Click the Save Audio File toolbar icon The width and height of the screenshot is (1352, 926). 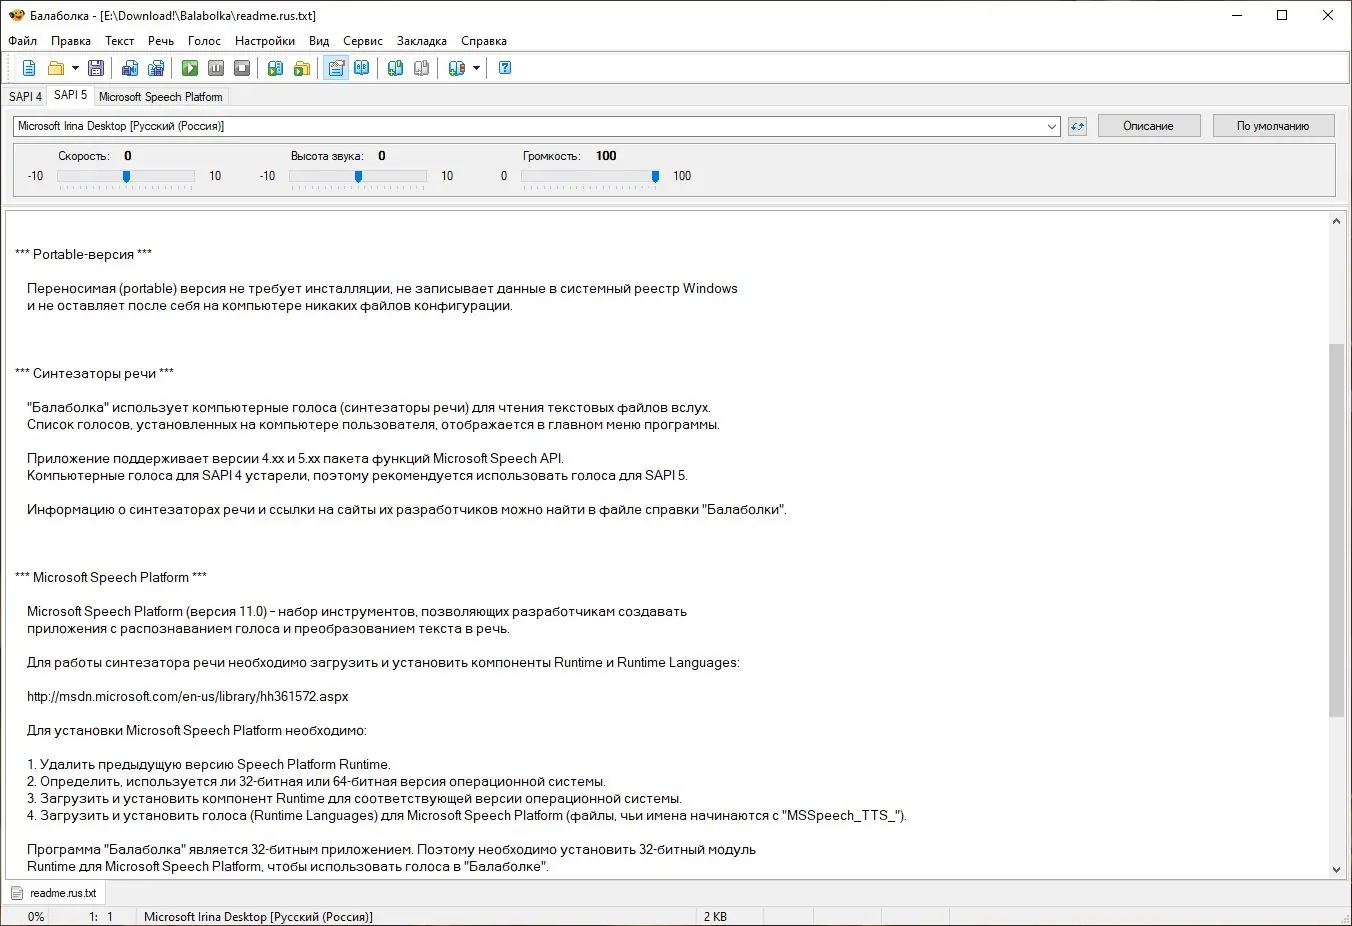(130, 68)
